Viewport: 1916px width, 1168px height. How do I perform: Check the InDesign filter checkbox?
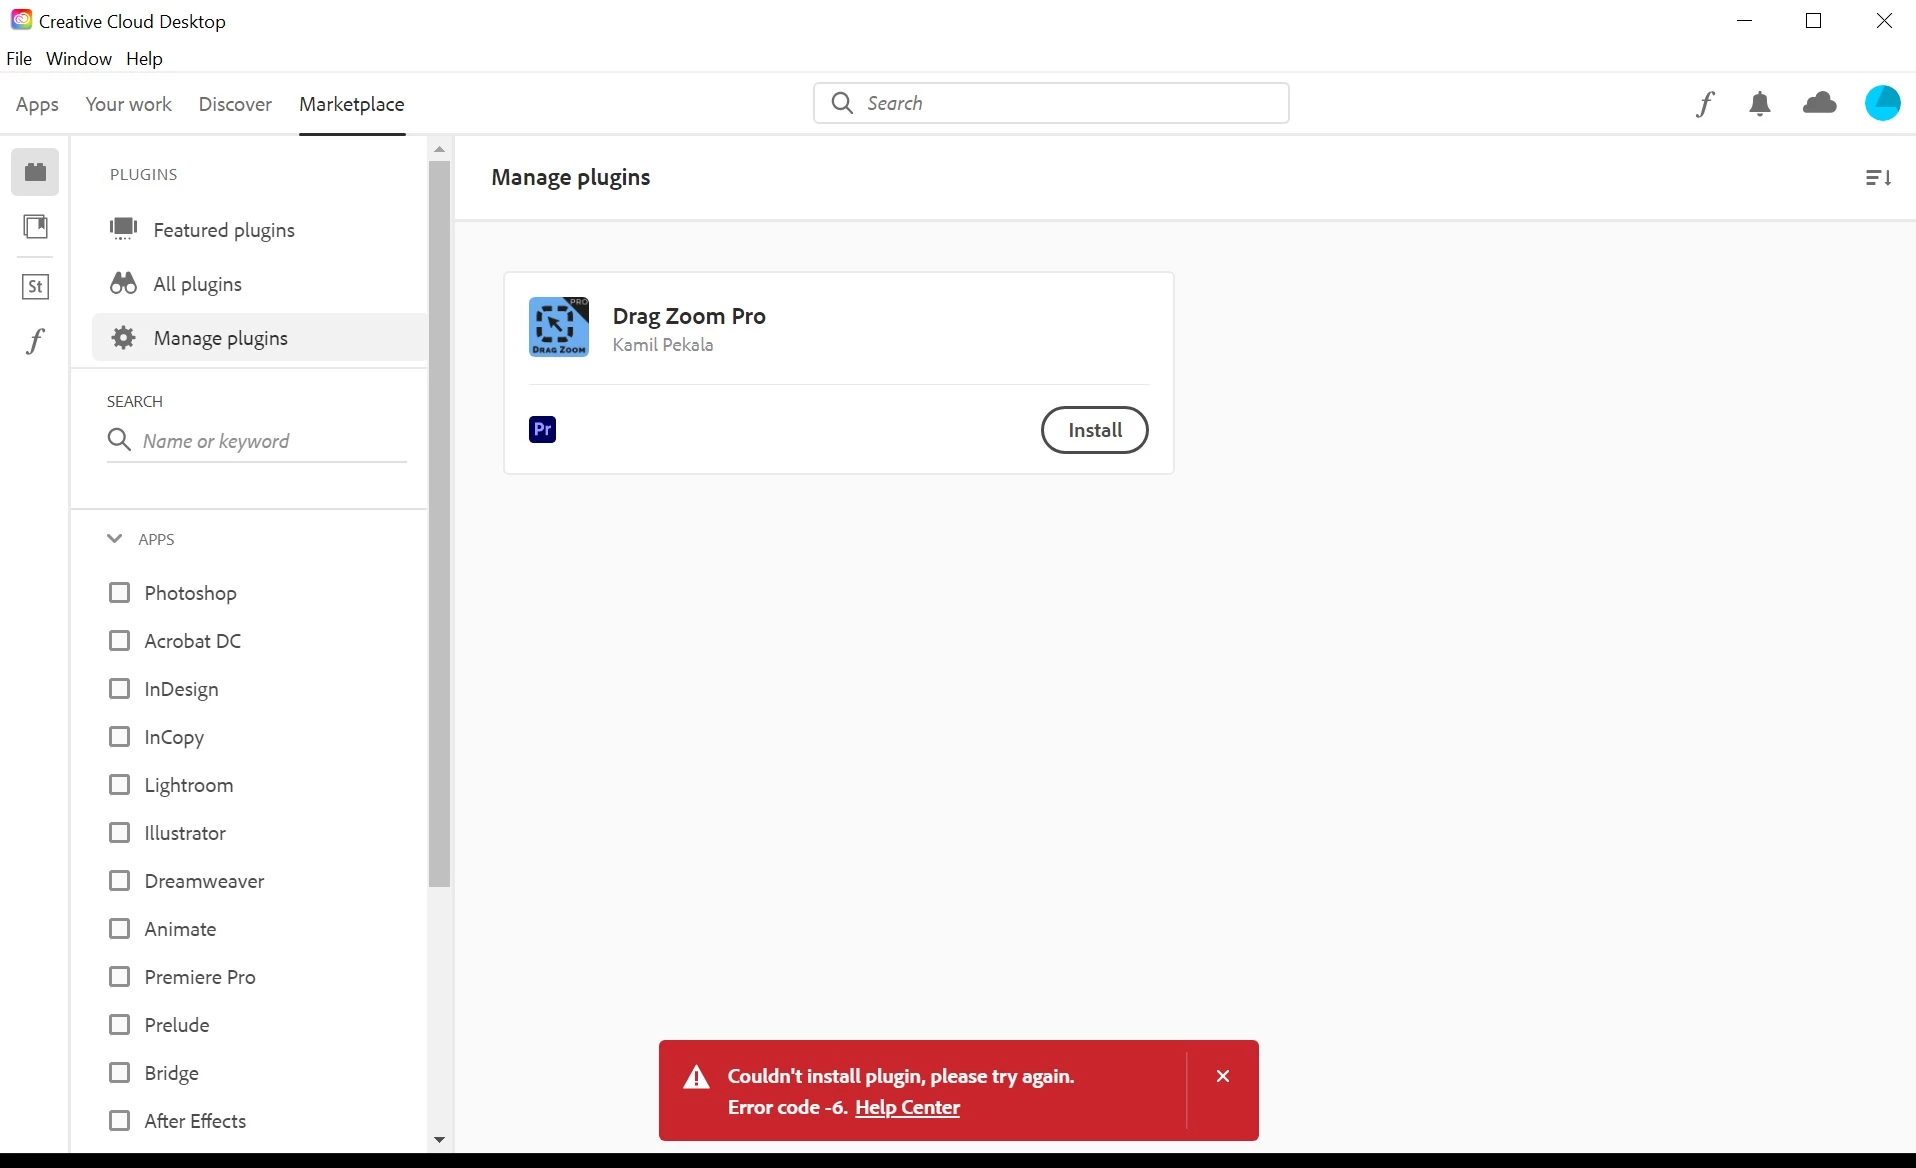[x=119, y=689]
